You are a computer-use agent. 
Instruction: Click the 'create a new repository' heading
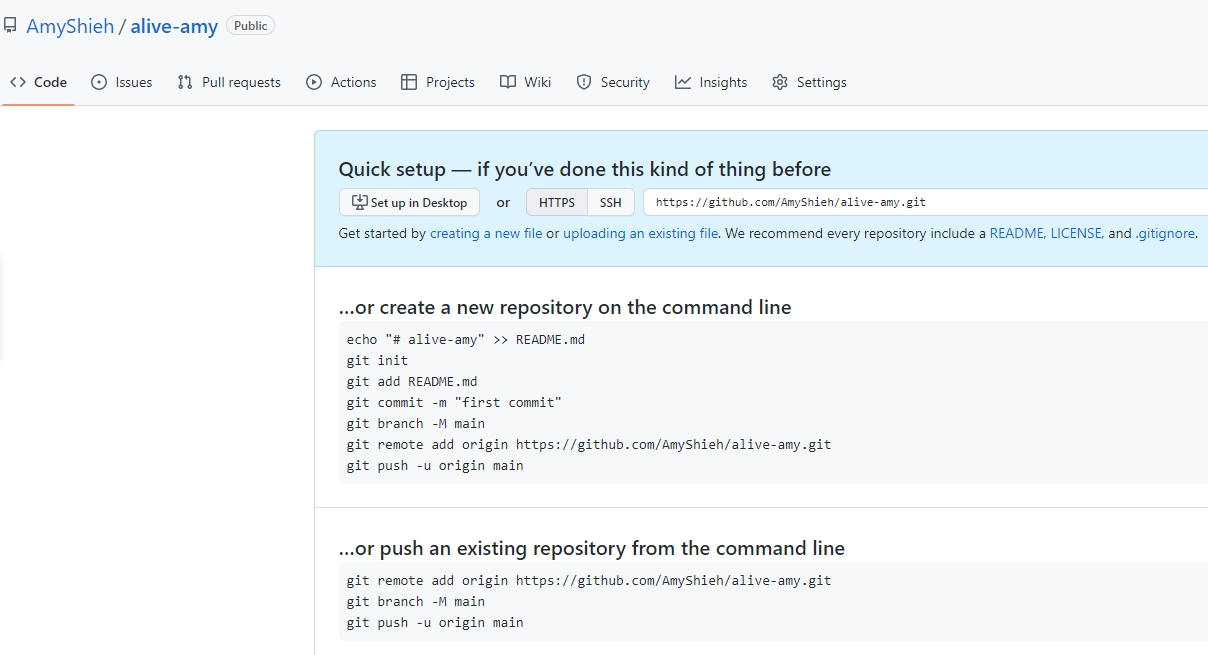(565, 307)
